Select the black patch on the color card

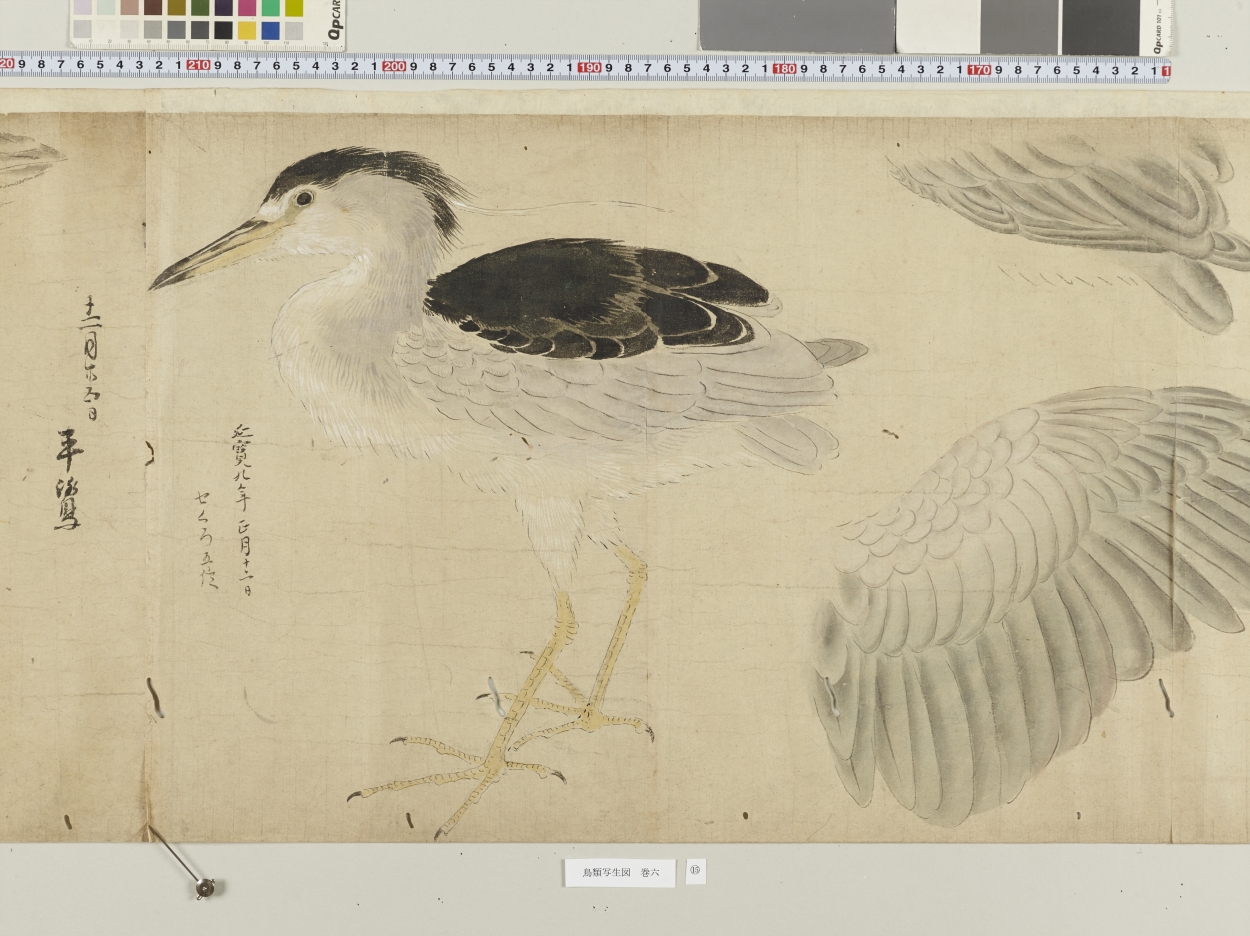click(x=223, y=30)
